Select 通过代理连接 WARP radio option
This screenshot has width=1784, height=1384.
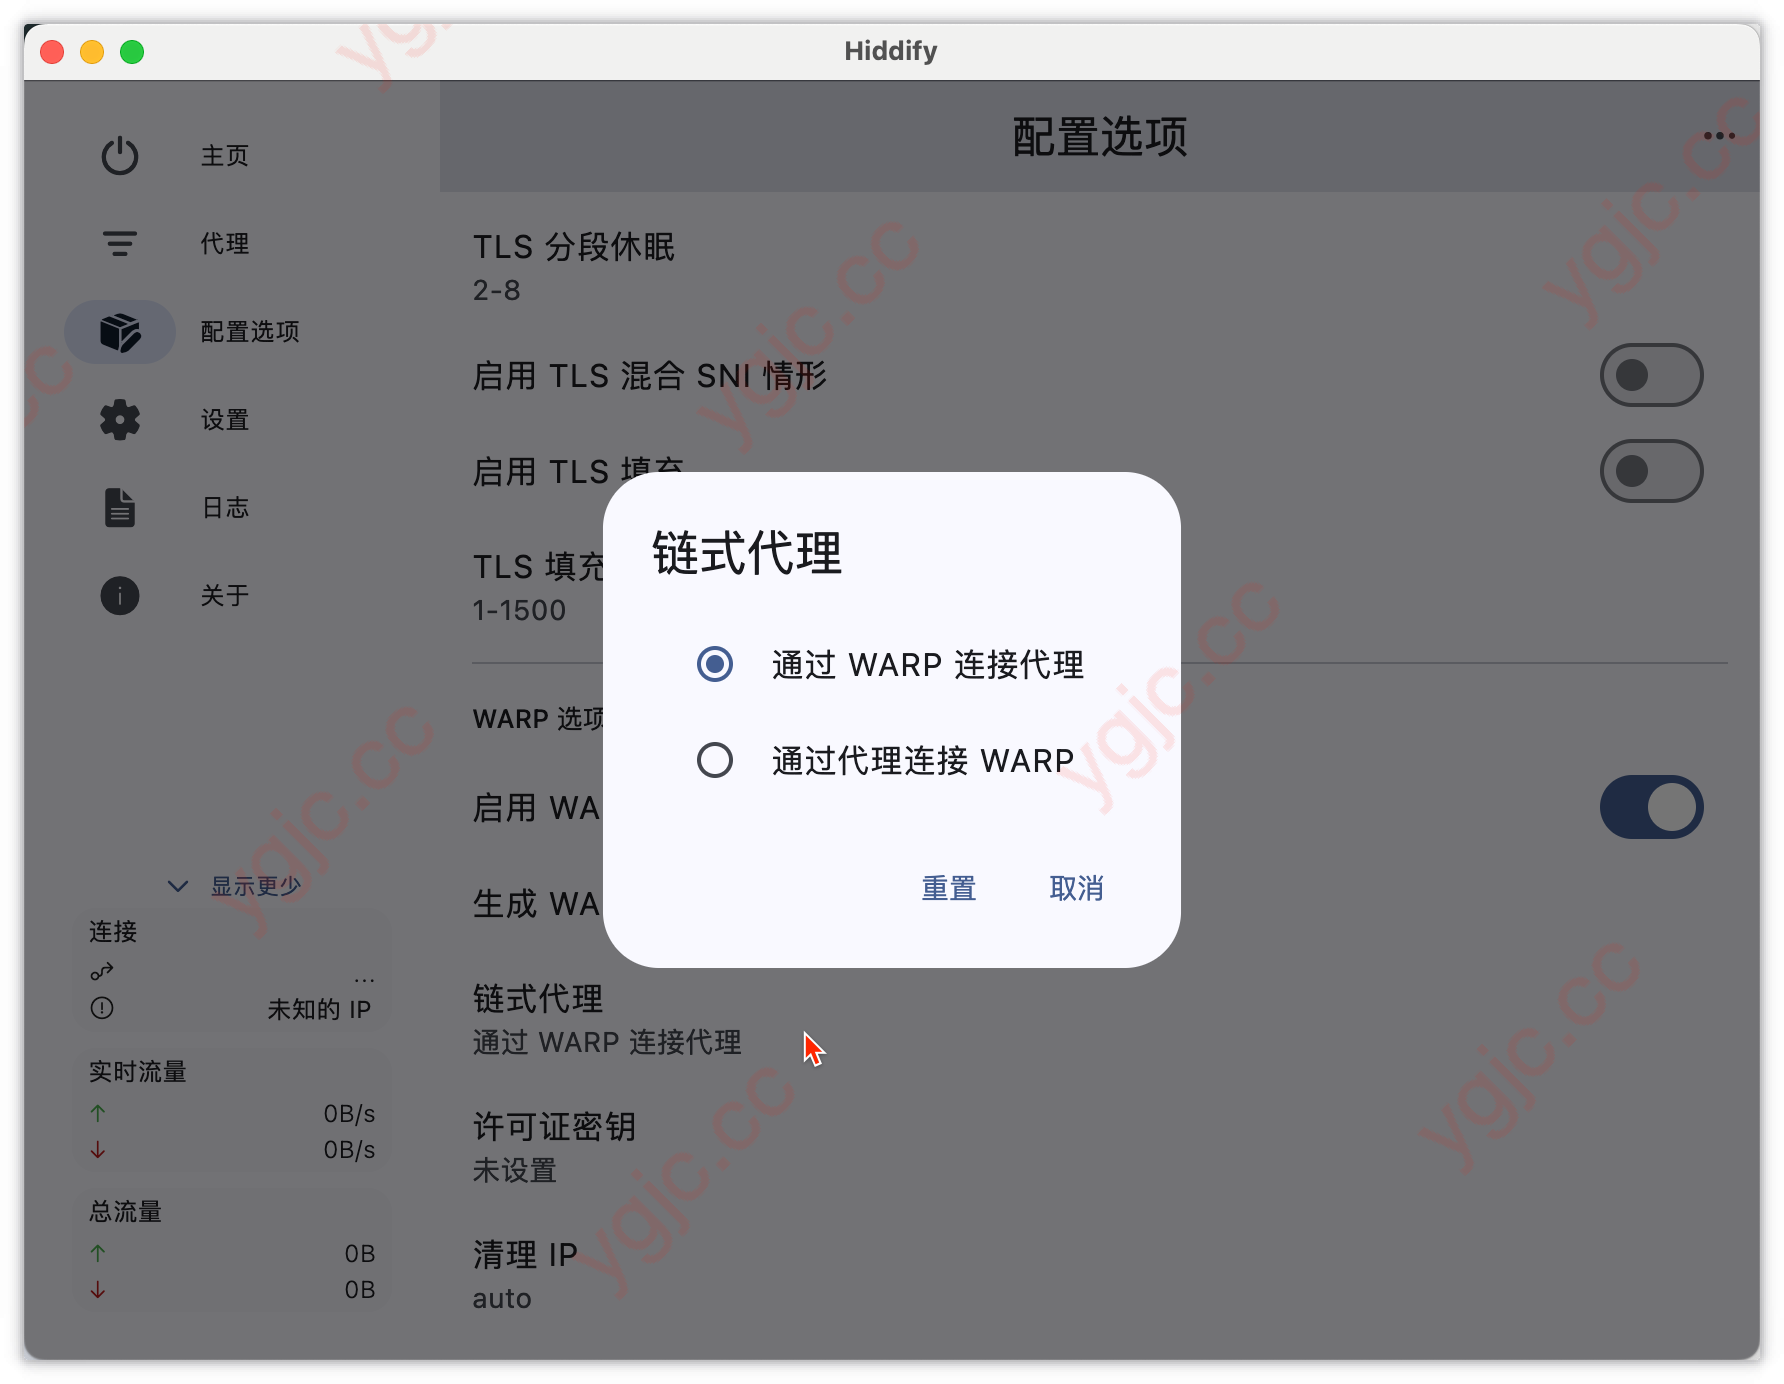tap(714, 762)
